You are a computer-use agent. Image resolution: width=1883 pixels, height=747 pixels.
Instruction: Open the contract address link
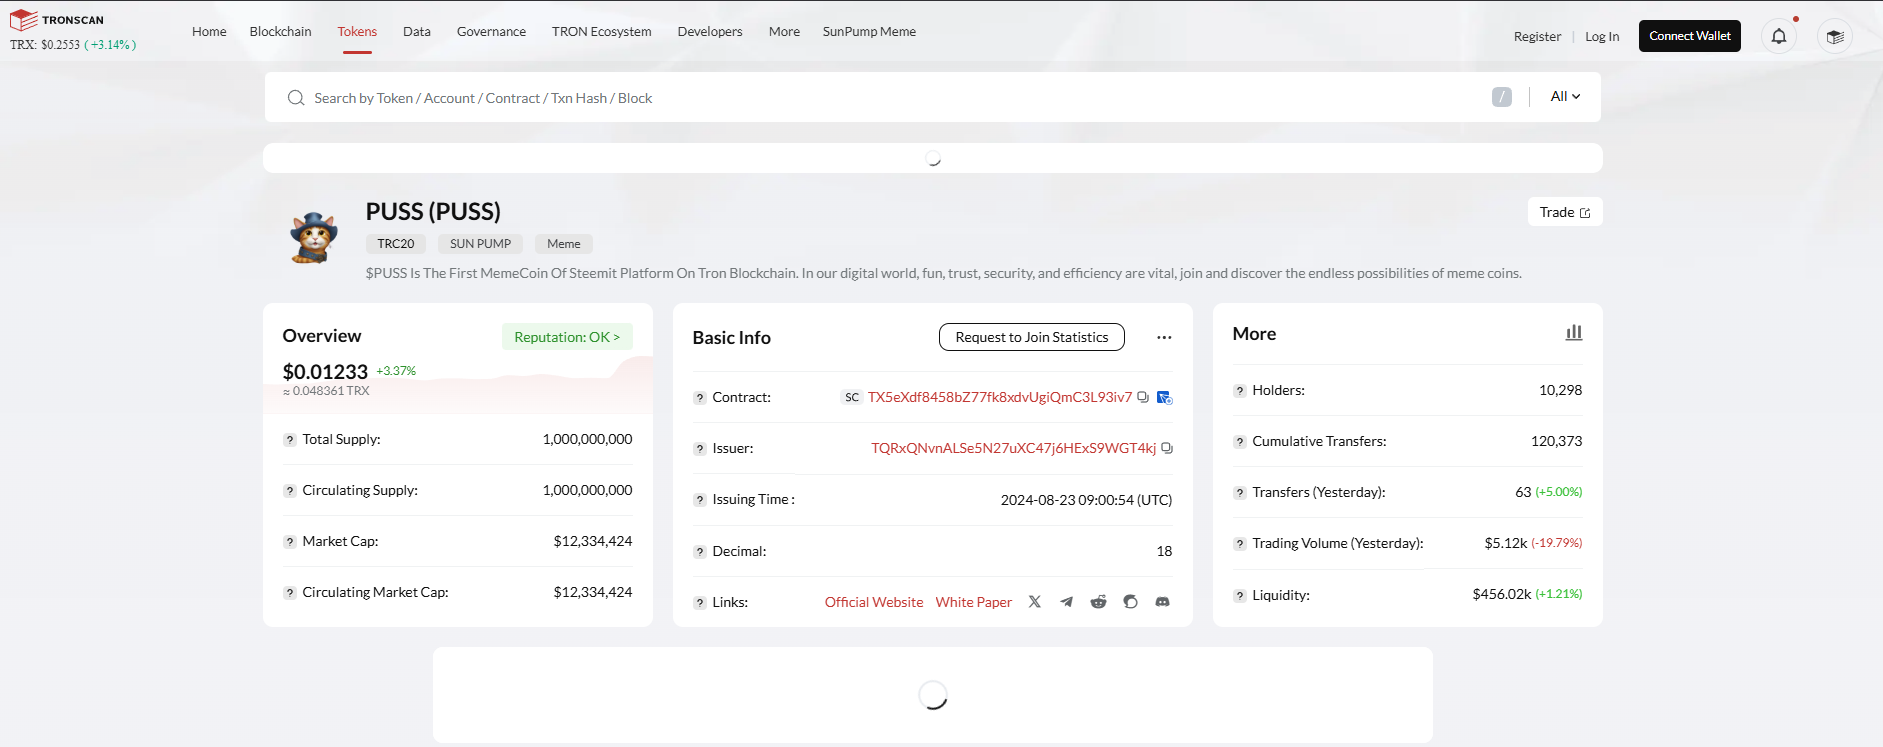coord(1000,397)
